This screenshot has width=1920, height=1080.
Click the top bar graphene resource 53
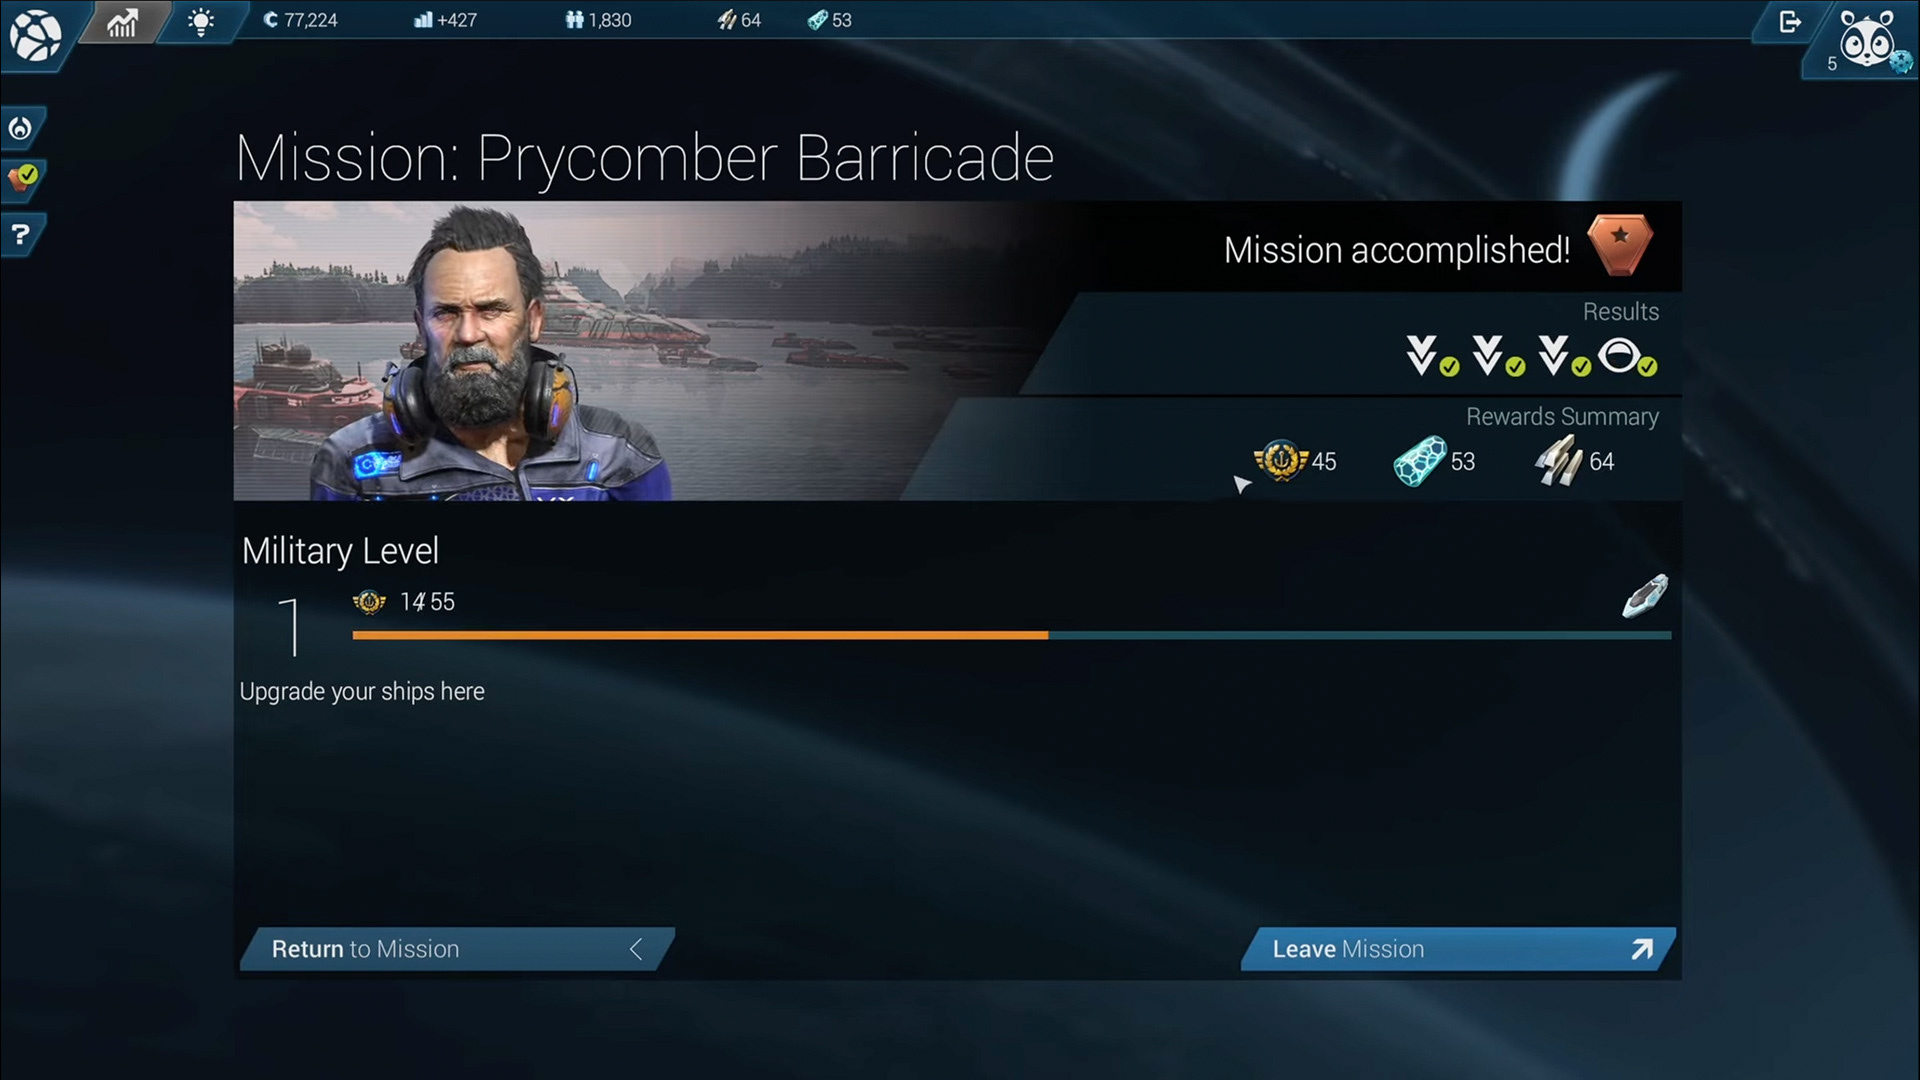click(830, 20)
